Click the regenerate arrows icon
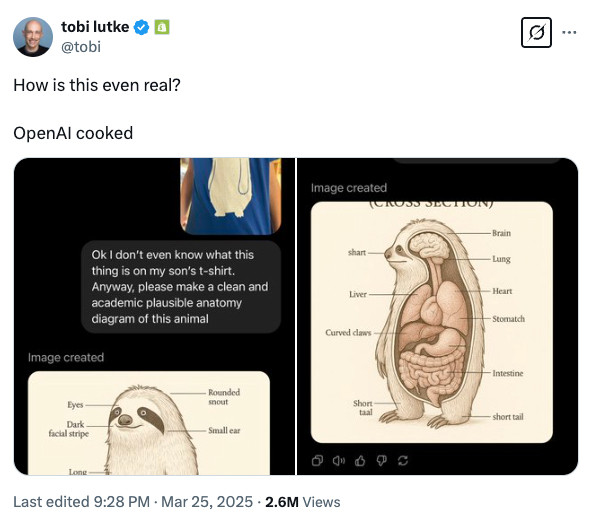Image resolution: width=593 pixels, height=521 pixels. click(x=403, y=461)
